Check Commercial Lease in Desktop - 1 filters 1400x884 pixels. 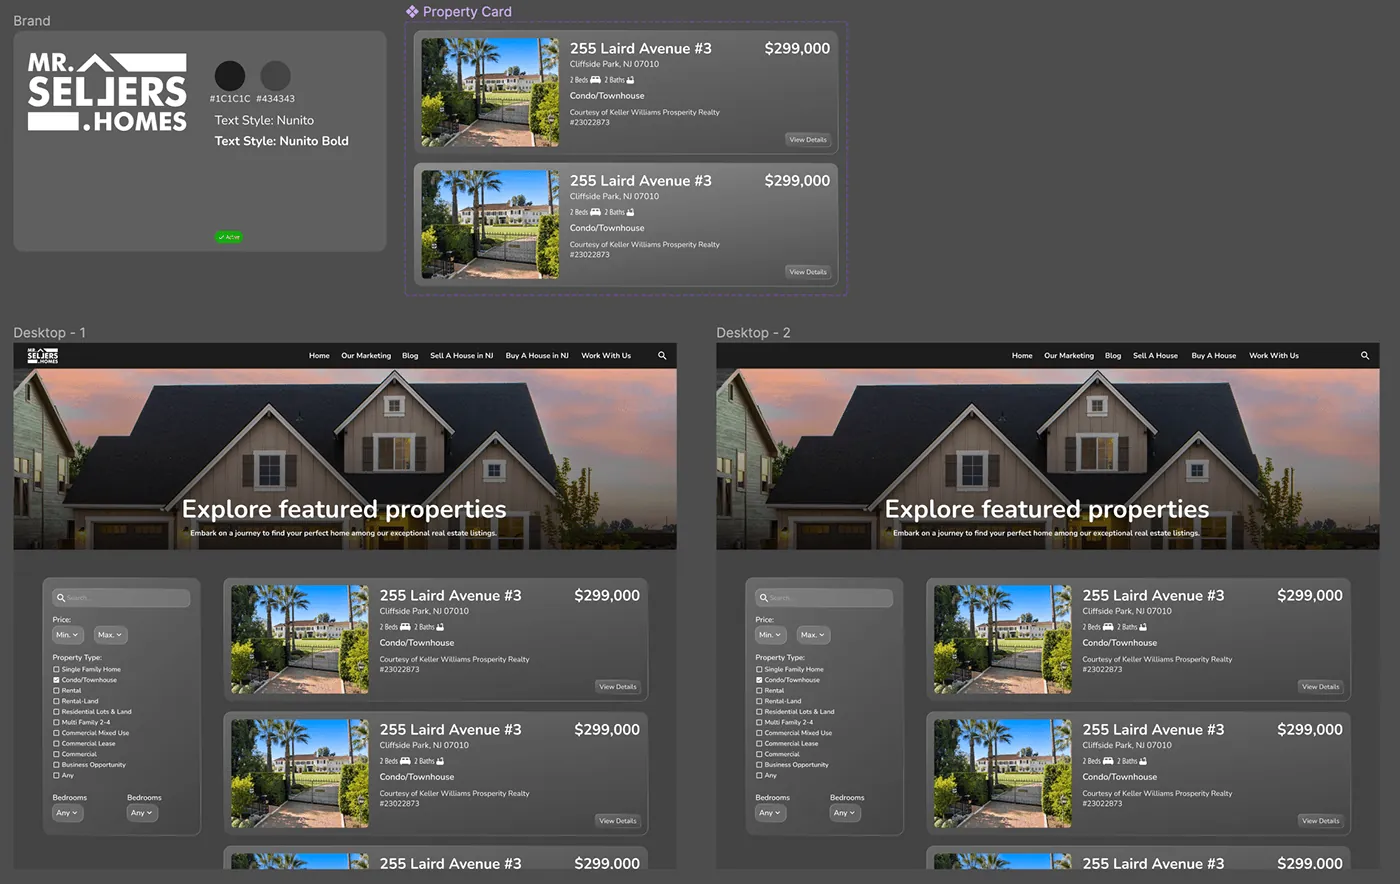tap(57, 744)
